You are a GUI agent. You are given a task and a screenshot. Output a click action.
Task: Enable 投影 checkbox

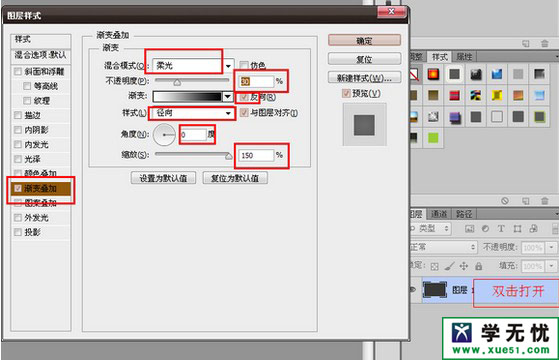pyautogui.click(x=18, y=232)
